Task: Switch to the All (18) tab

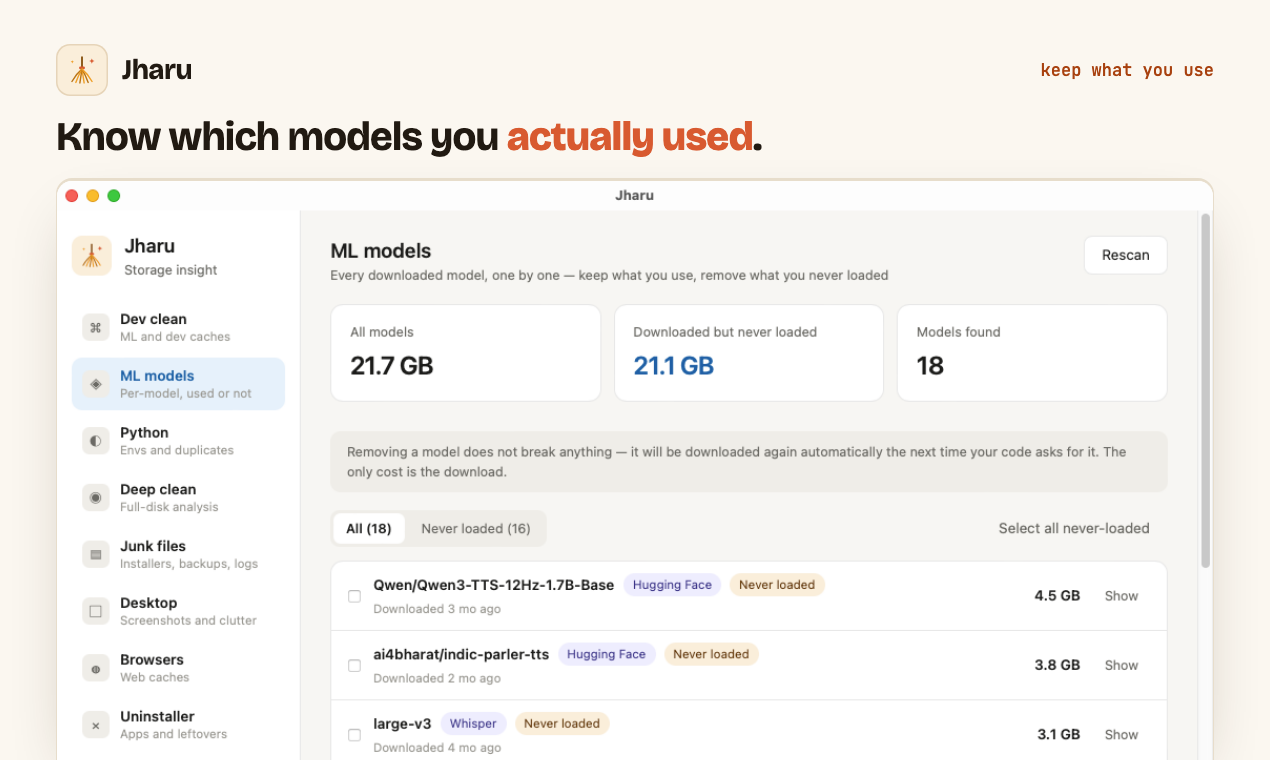Action: pyautogui.click(x=369, y=528)
